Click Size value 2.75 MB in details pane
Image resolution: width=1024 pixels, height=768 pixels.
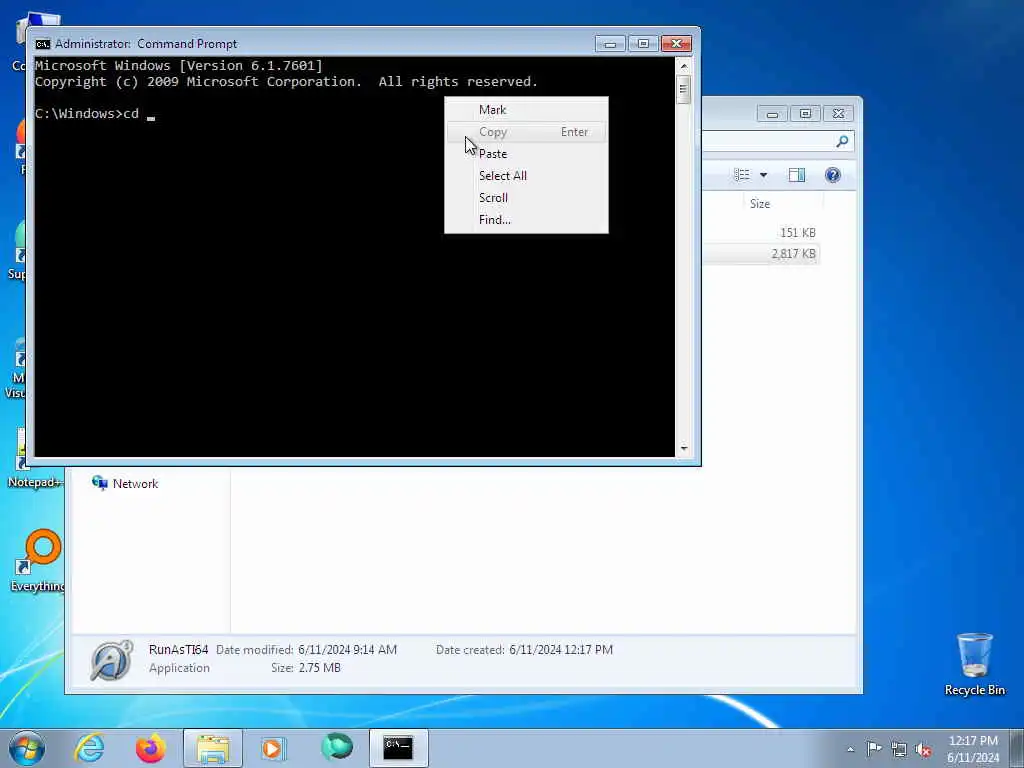[319, 667]
